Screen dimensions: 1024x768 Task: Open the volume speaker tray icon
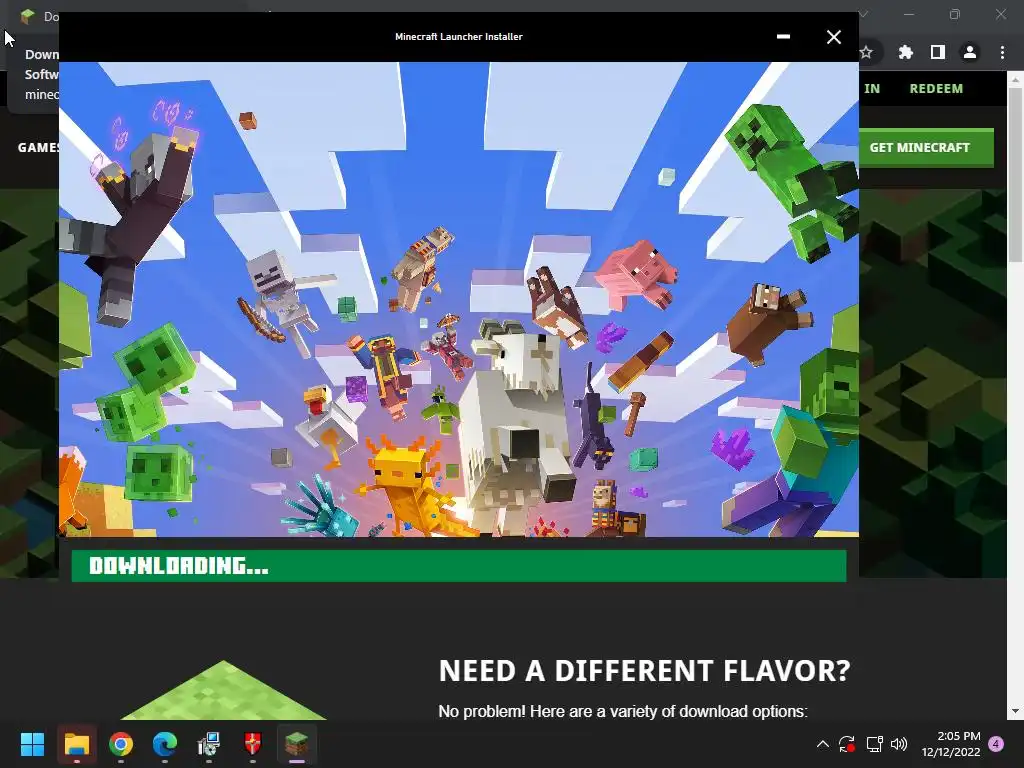pyautogui.click(x=899, y=744)
